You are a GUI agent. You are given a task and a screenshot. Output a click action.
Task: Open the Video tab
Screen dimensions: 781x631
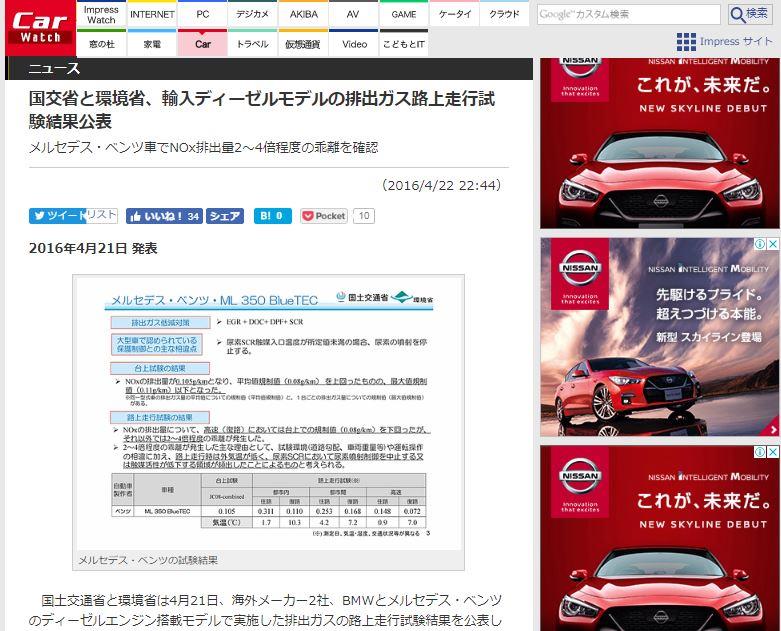pyautogui.click(x=354, y=44)
